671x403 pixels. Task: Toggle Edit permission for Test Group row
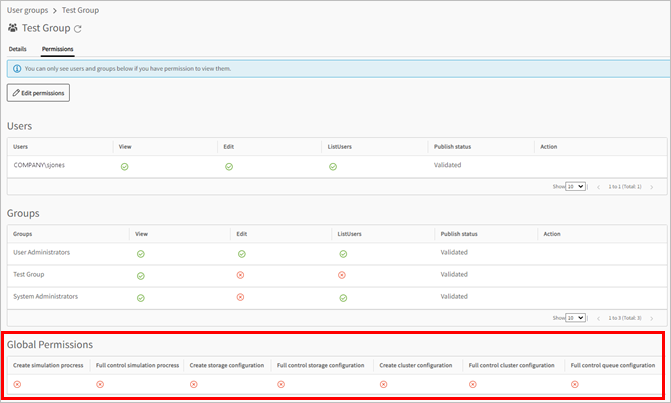pos(241,275)
